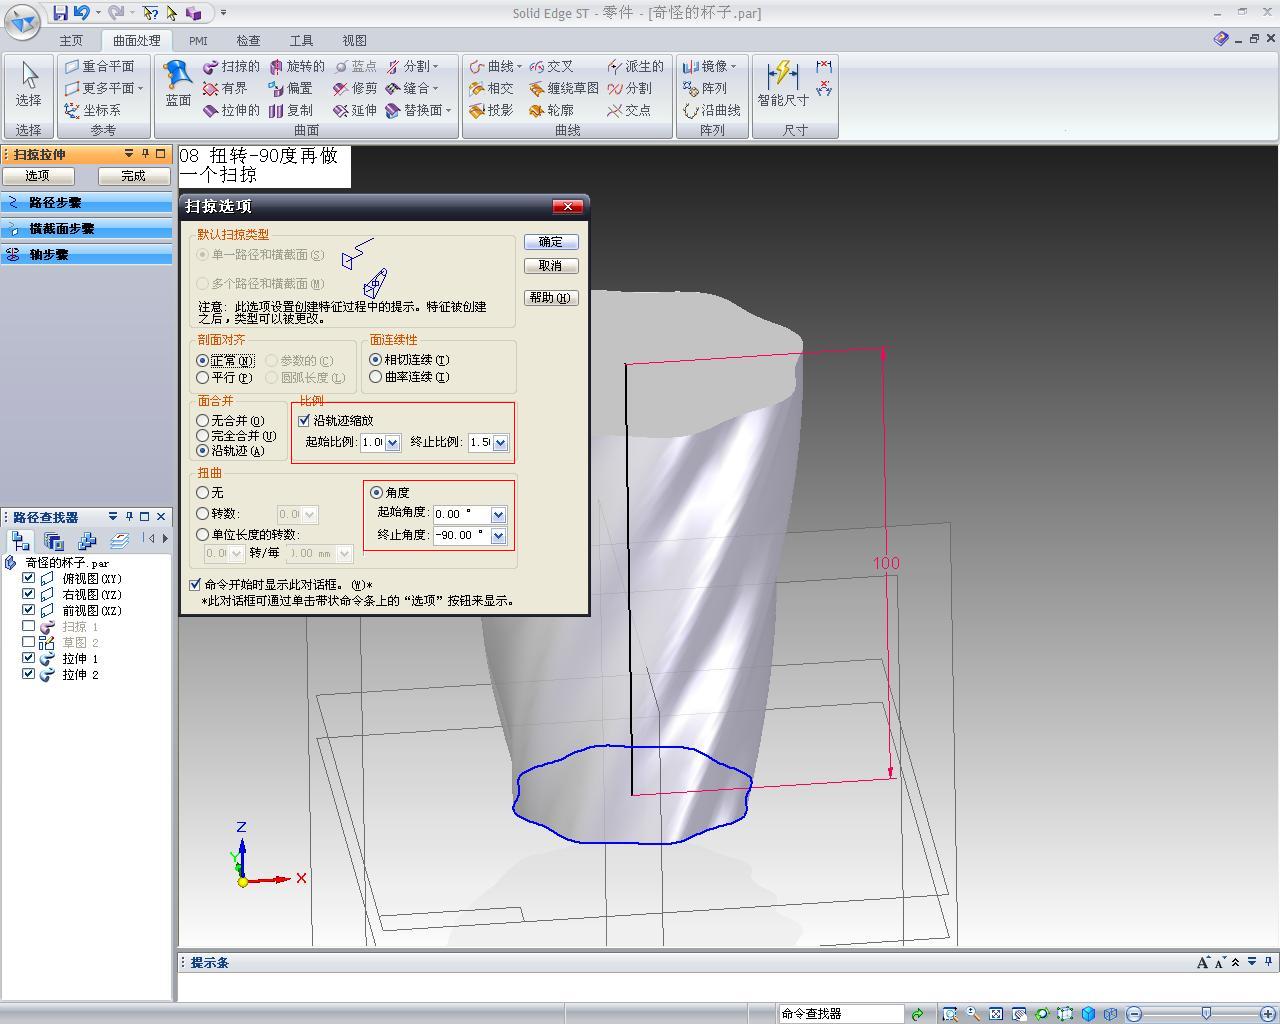
Task: Select 无合并 face merge radio
Action: pos(203,421)
